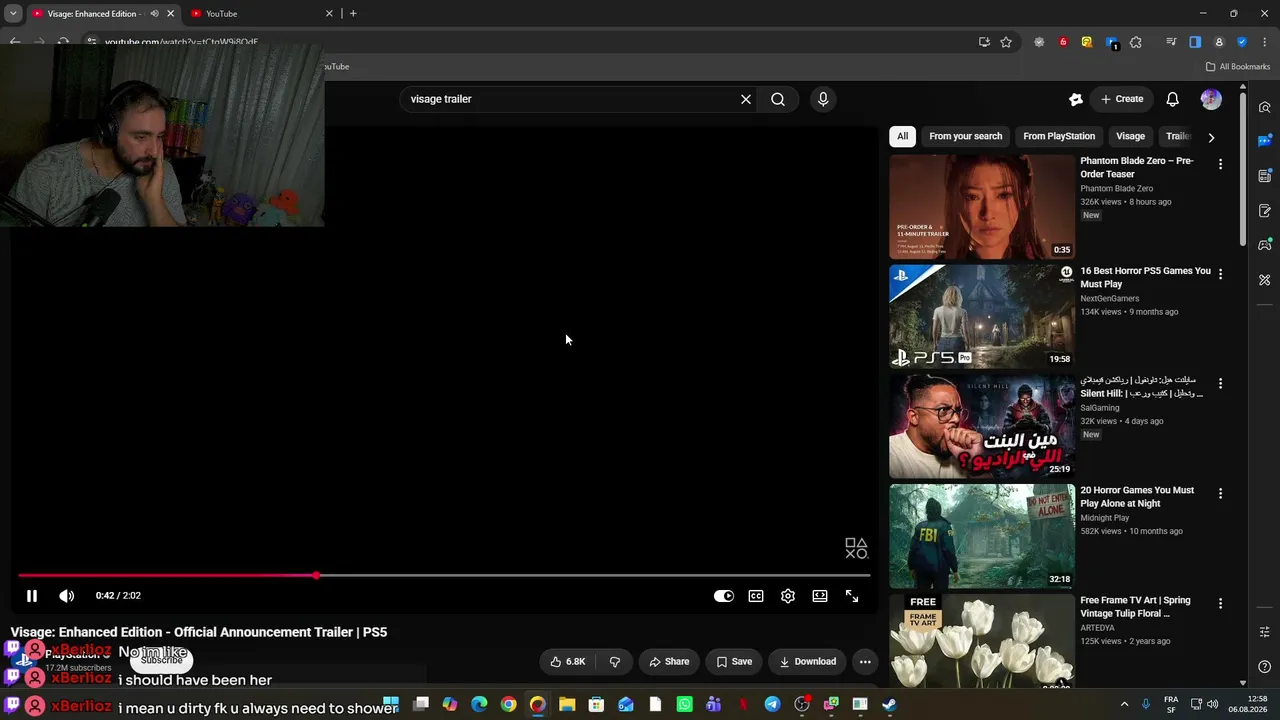Open 'Free Frame TV Art' video title

pyautogui.click(x=1135, y=607)
